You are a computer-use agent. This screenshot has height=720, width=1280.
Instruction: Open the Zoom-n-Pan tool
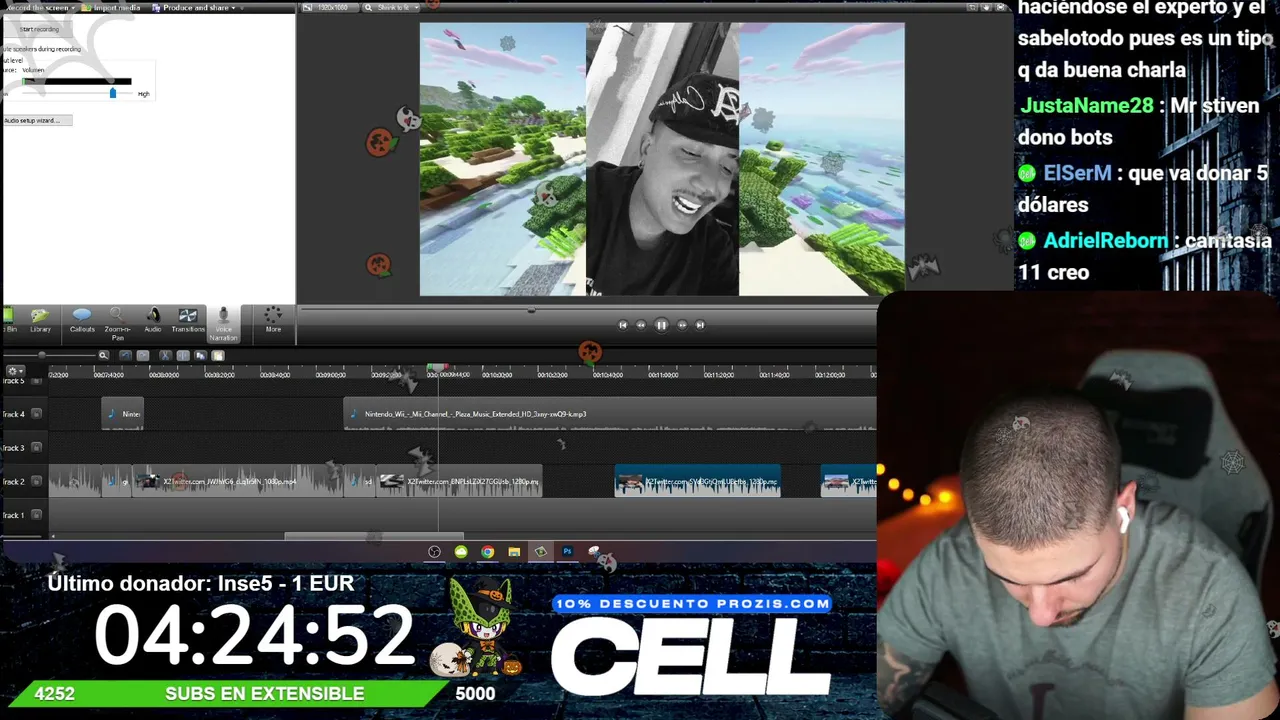coord(117,323)
